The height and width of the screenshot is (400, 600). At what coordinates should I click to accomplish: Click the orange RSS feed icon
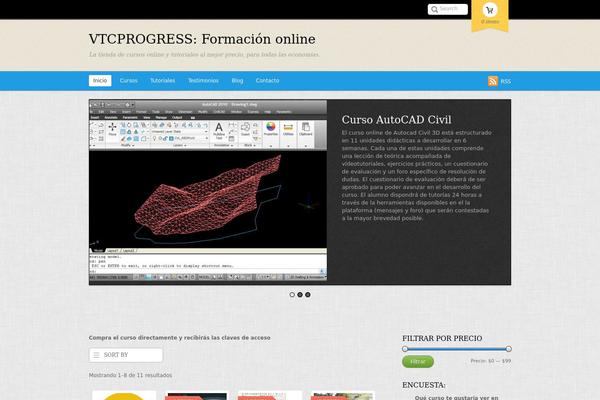493,81
